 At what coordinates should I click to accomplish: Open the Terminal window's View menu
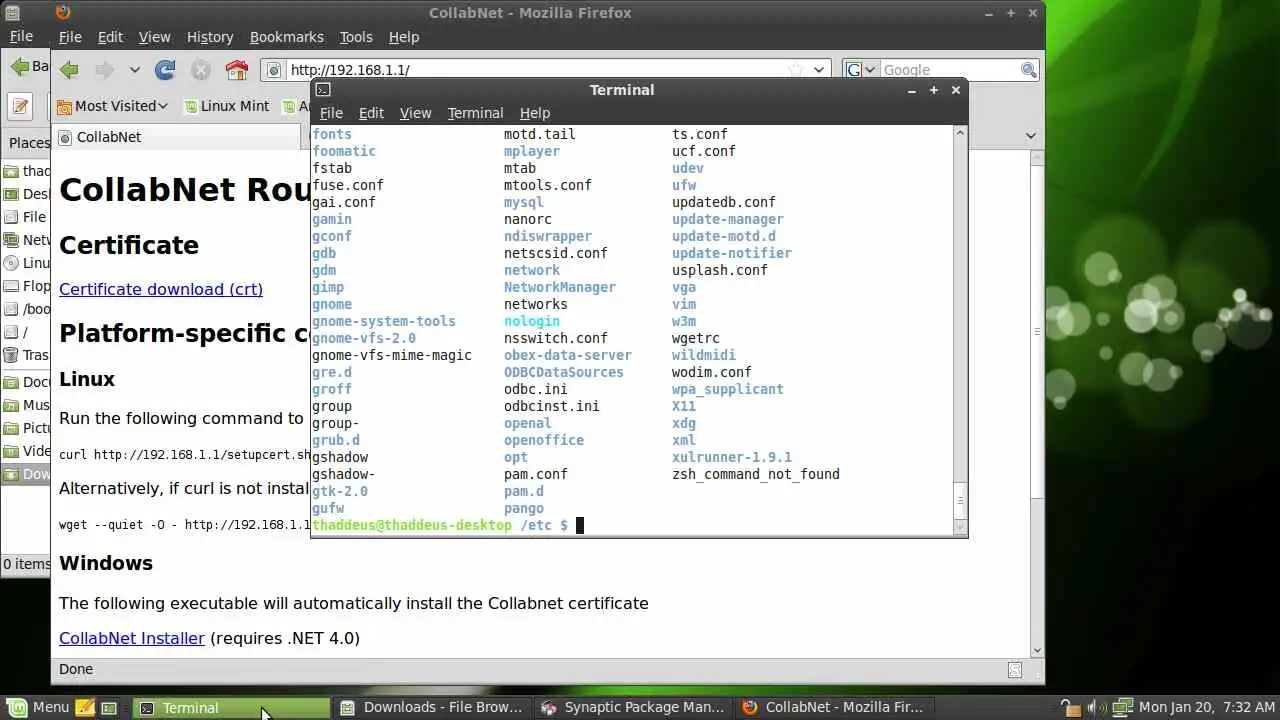(416, 113)
